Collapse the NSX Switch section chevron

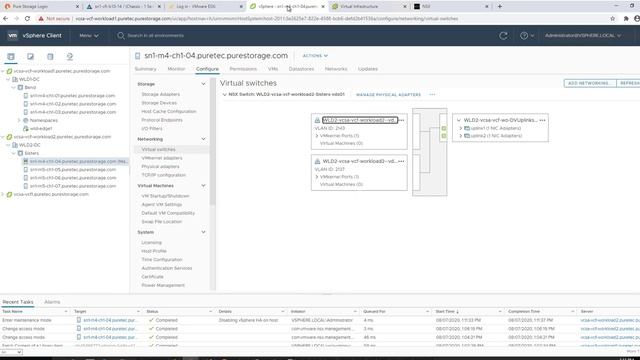224,95
